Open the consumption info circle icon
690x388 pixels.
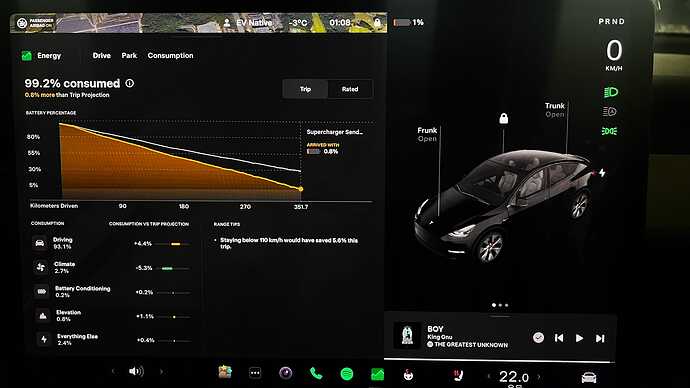[x=129, y=83]
